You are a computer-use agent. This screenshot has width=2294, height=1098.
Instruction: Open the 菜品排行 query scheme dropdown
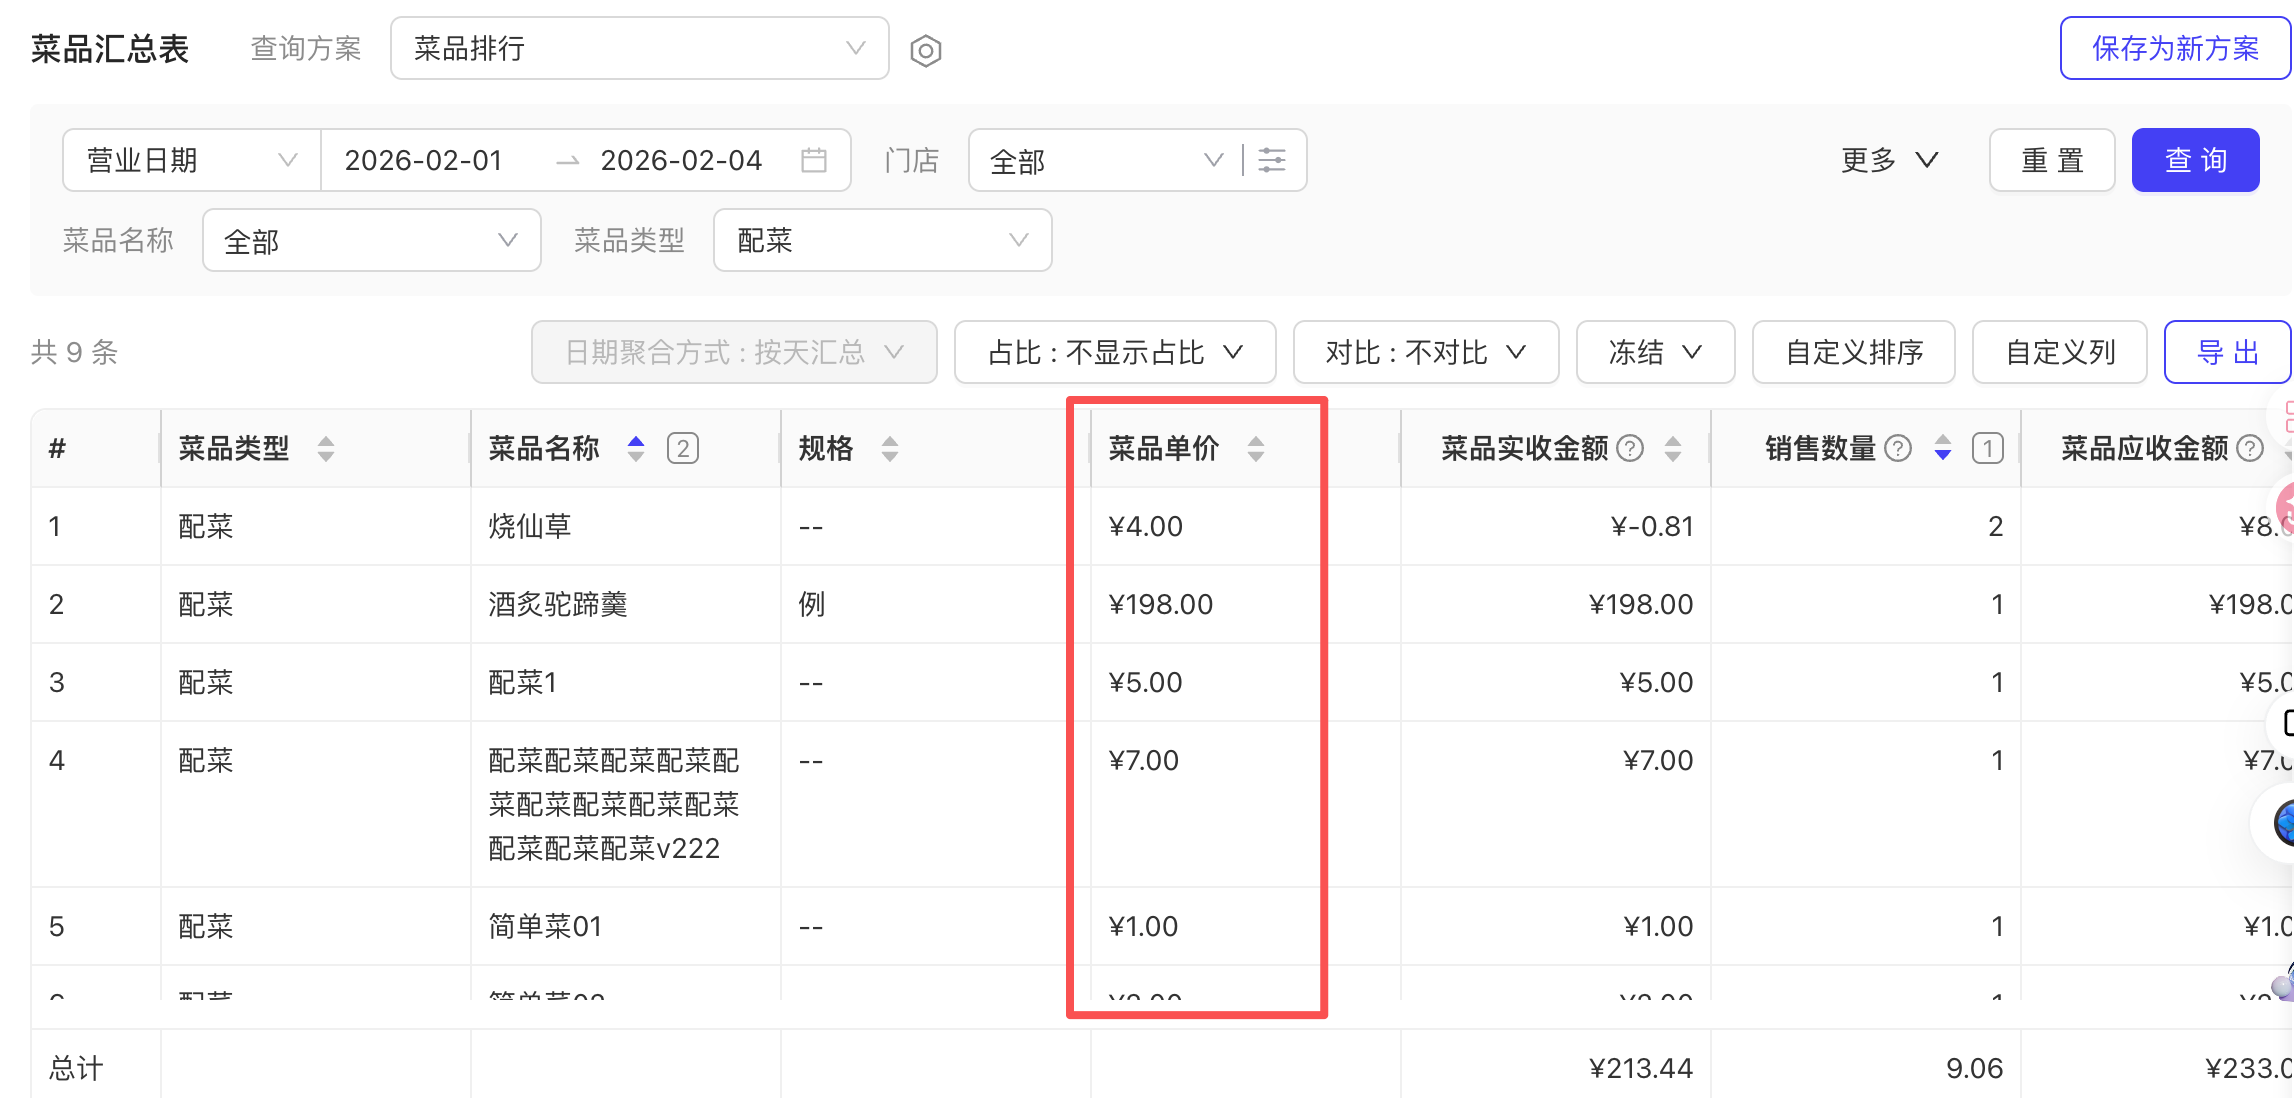[640, 48]
